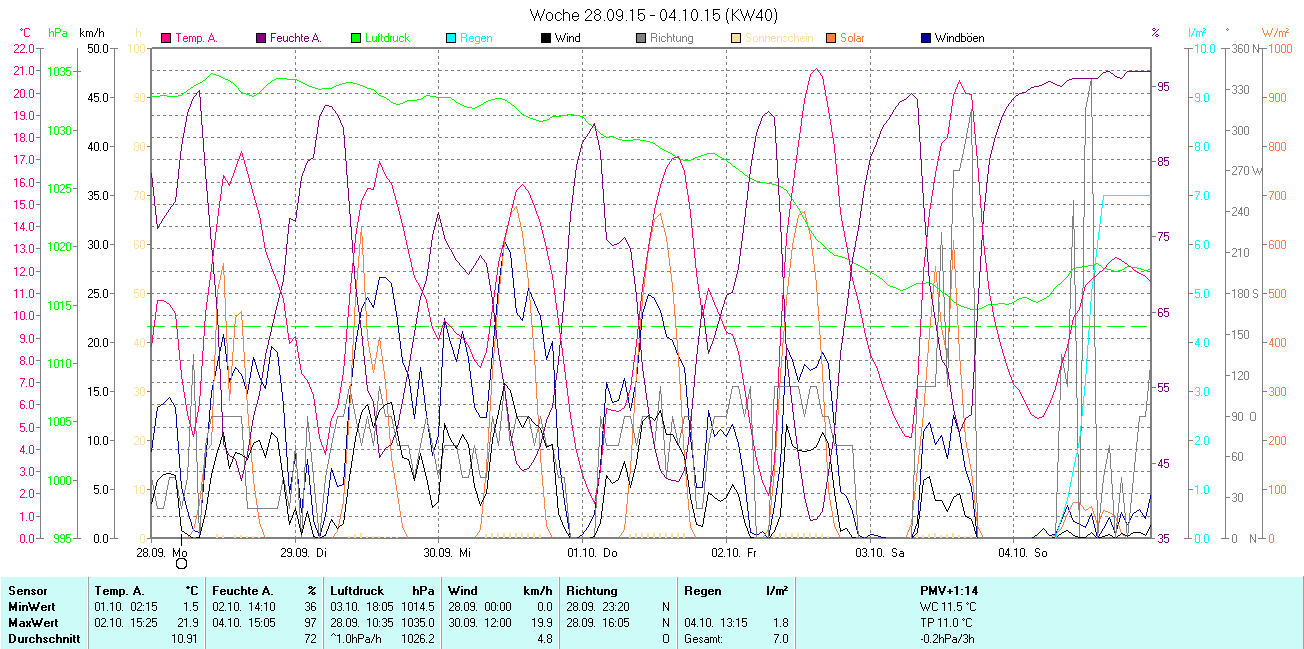Select the 'Regen' legend label
The image size is (1304, 649).
click(x=476, y=38)
